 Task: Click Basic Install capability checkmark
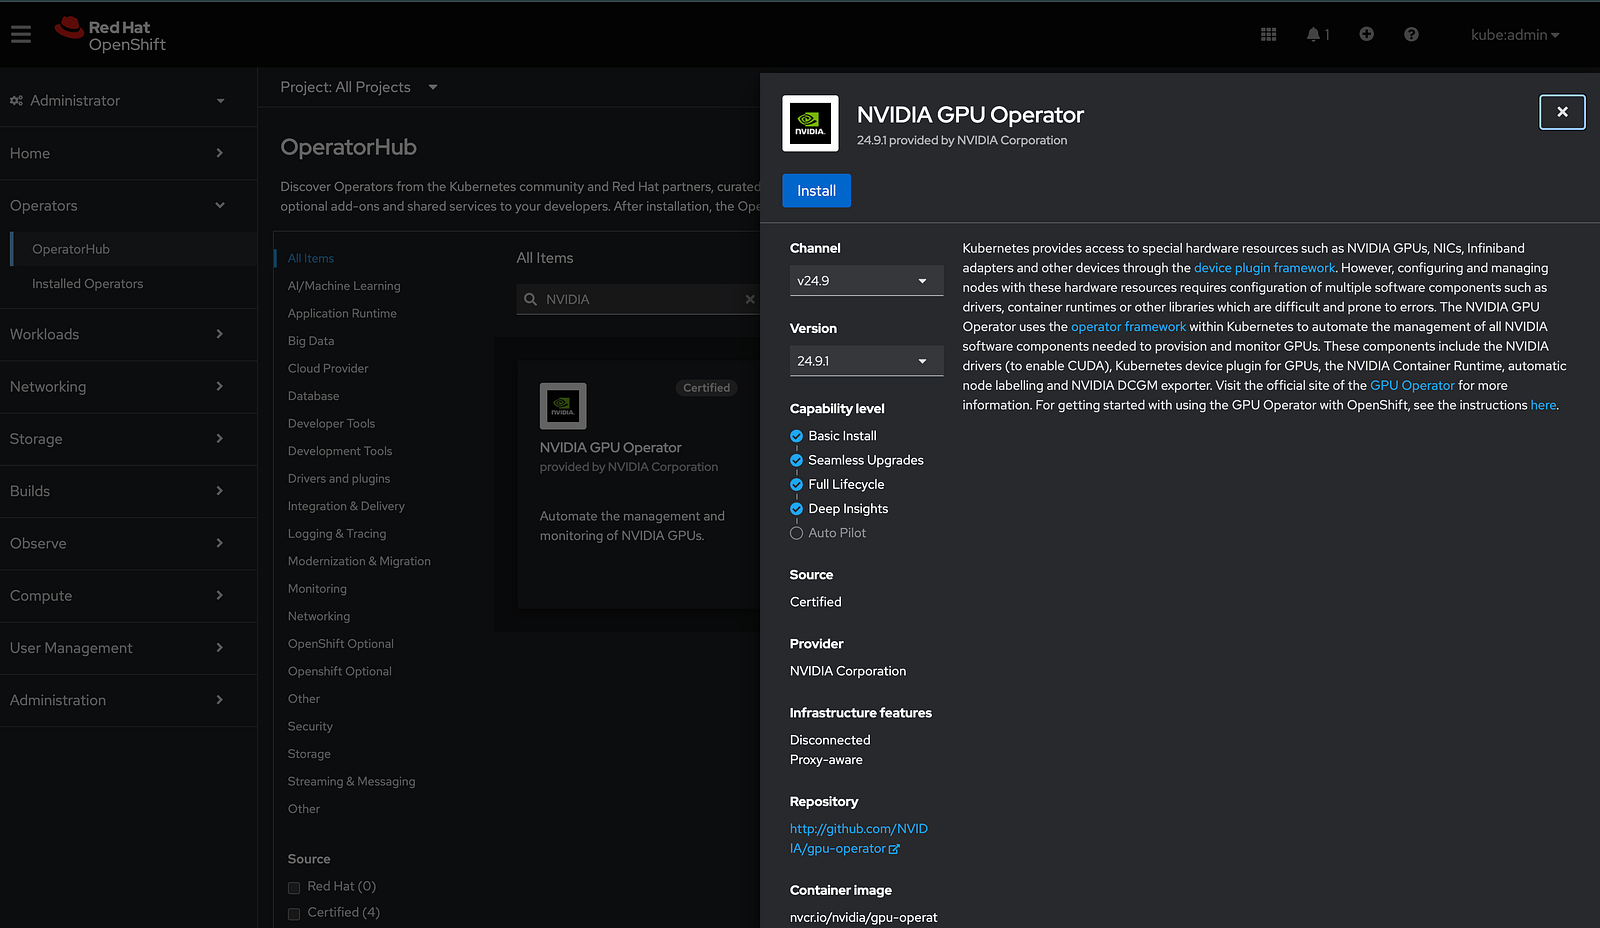[x=796, y=436]
